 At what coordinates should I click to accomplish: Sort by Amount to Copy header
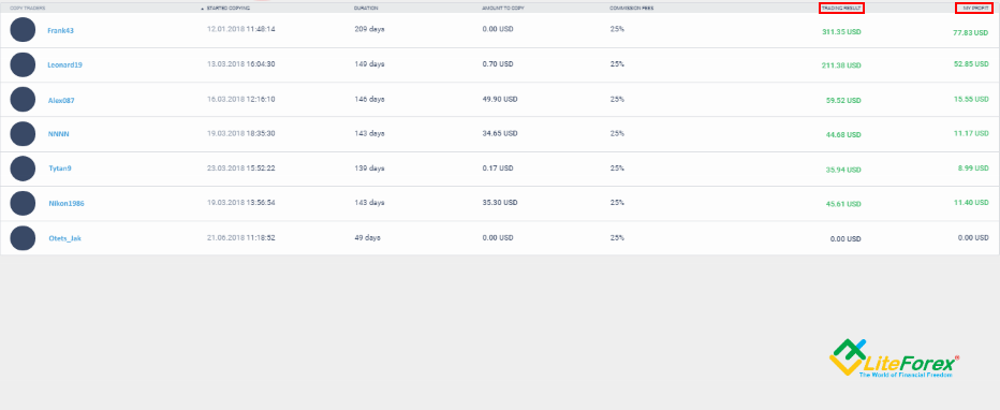pyautogui.click(x=503, y=8)
